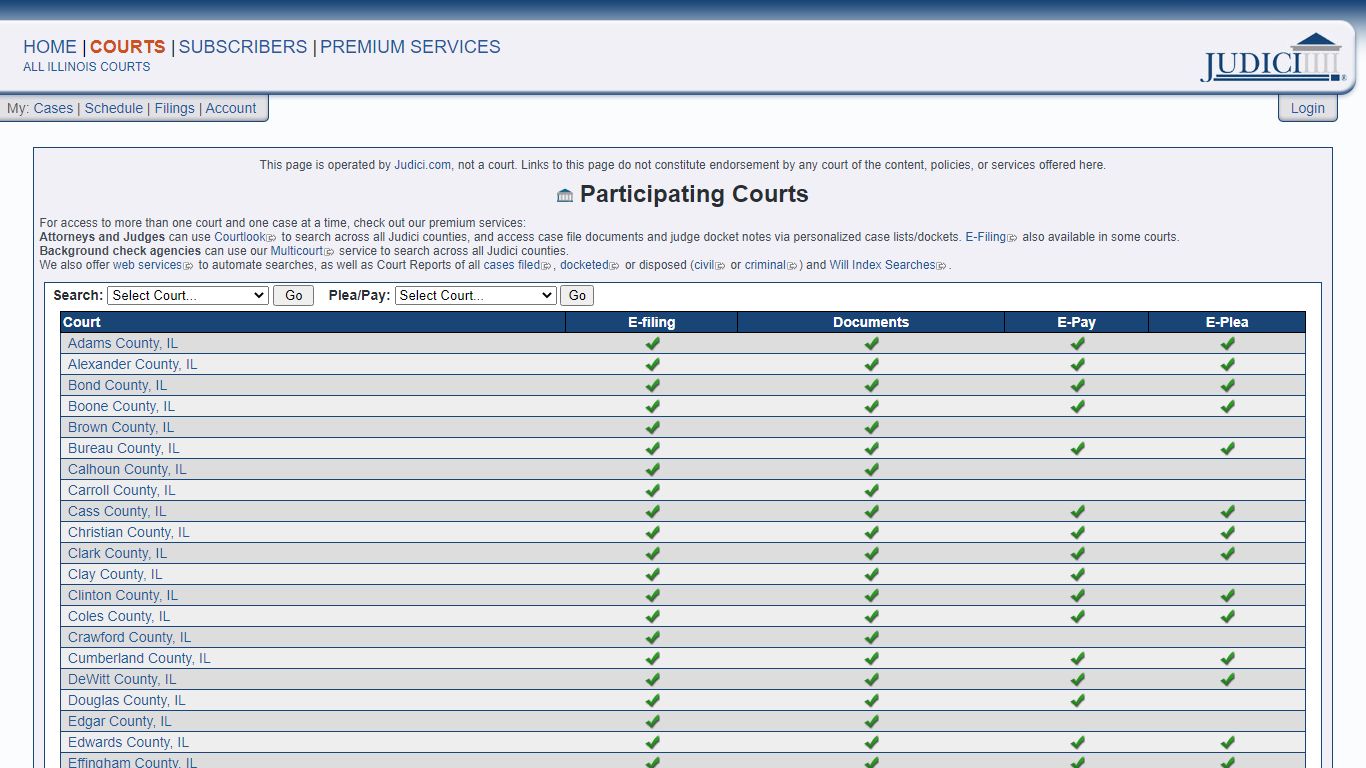Click the Login button

coord(1307,108)
